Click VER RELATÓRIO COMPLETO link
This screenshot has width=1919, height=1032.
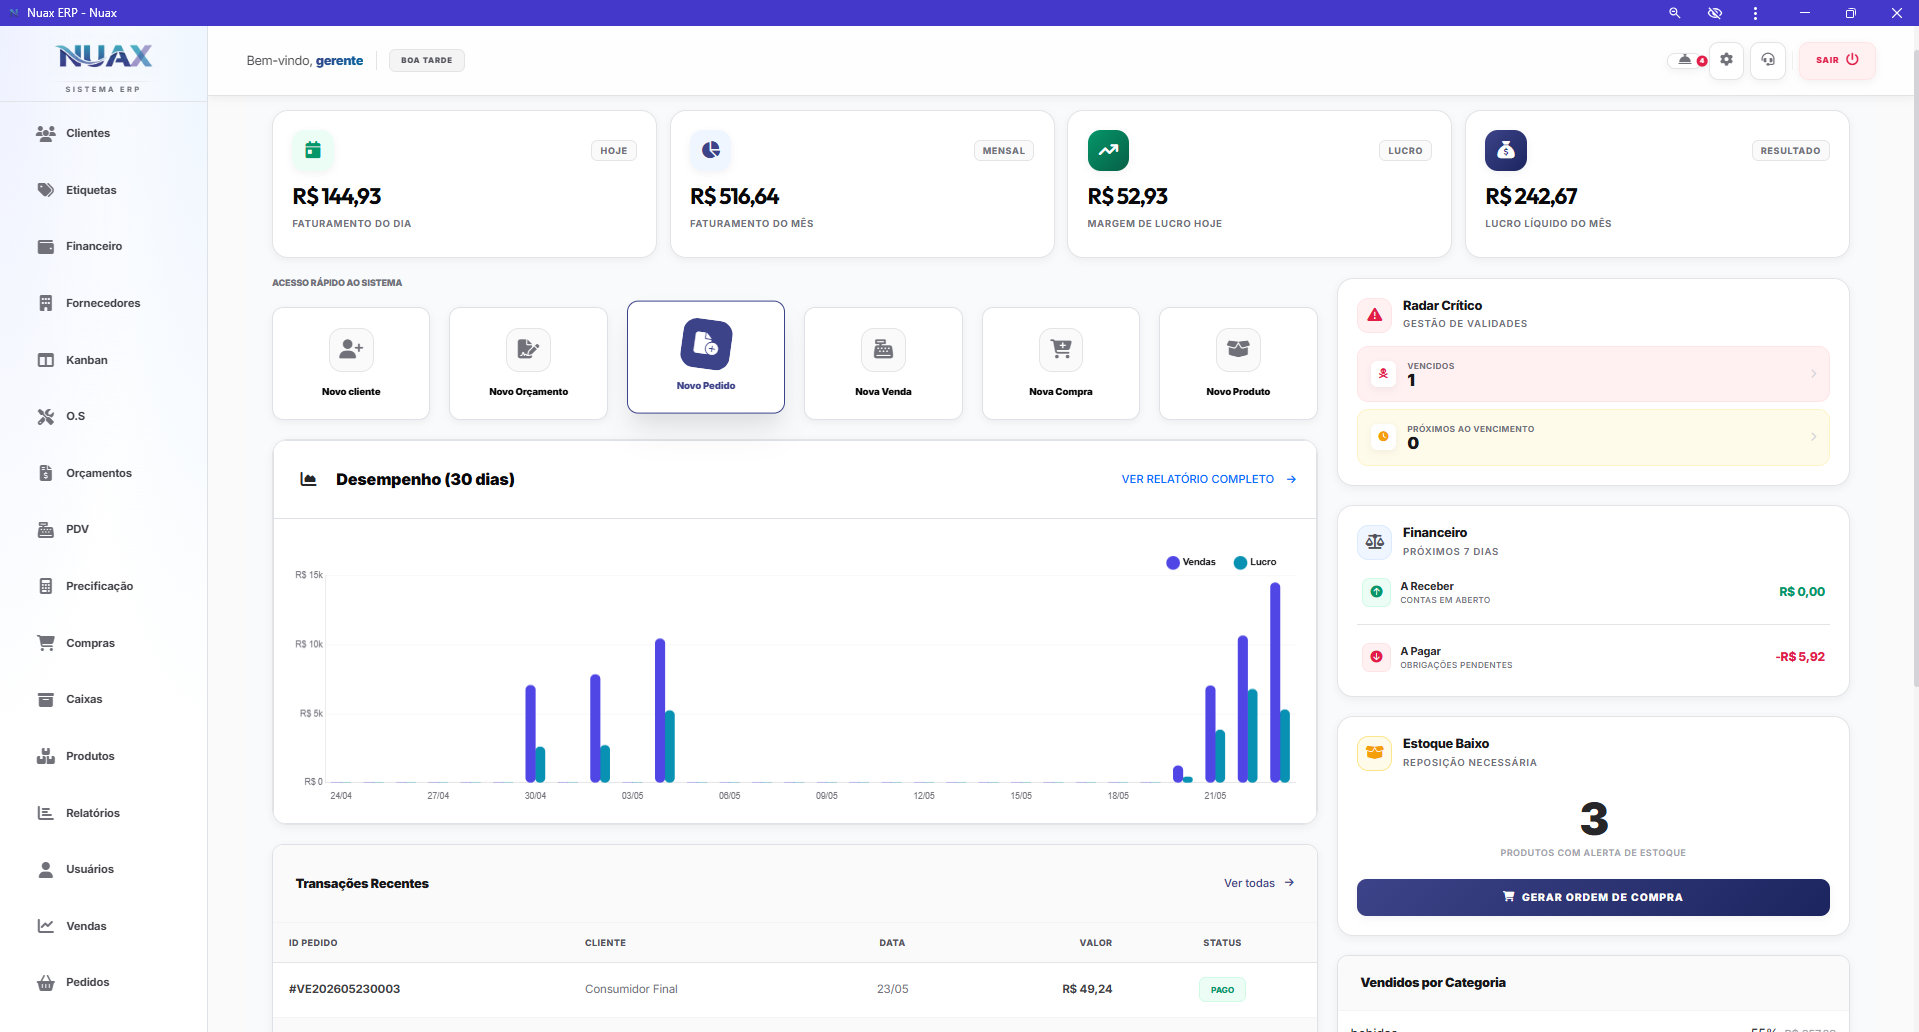pos(1209,479)
